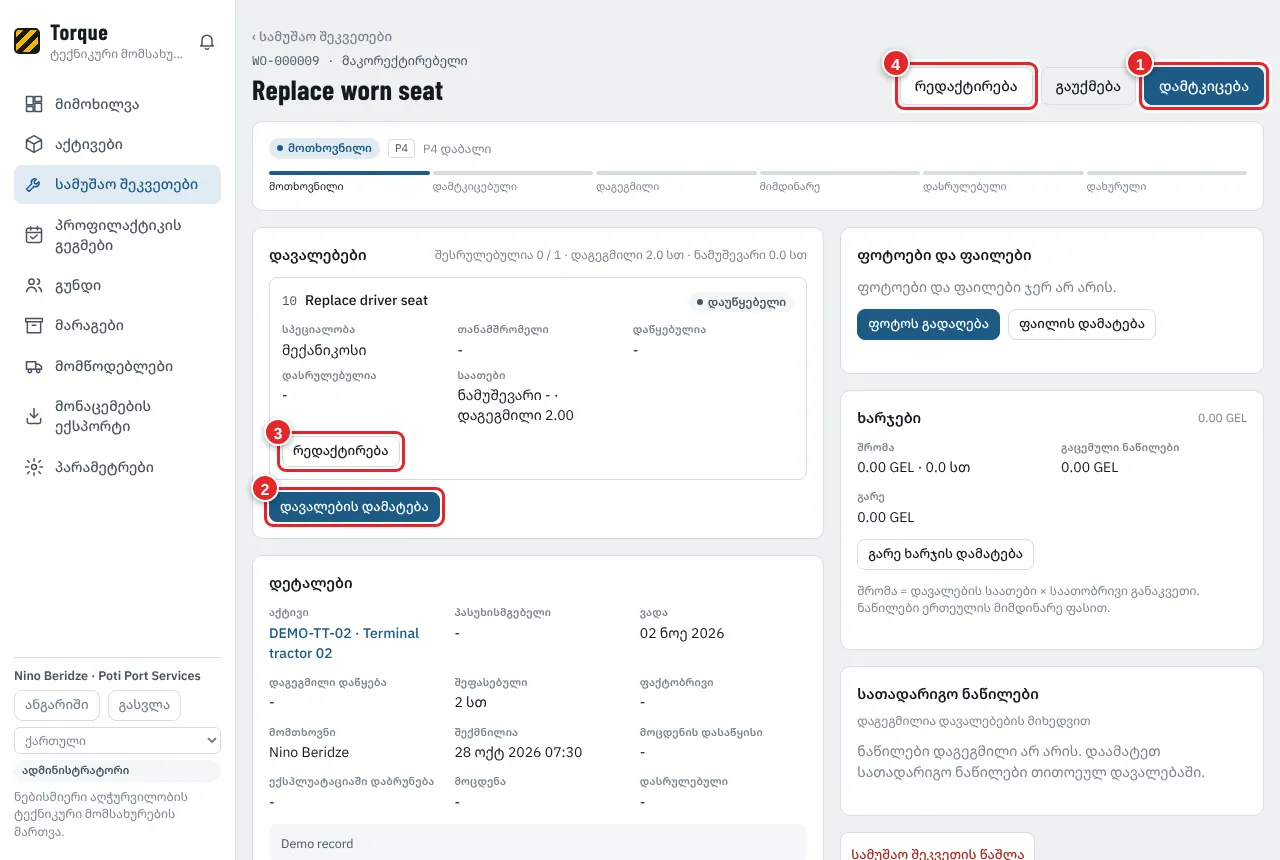The height and width of the screenshot is (860, 1280).
Task: Click the გაუქმება cancel button
Action: pos(1088,87)
